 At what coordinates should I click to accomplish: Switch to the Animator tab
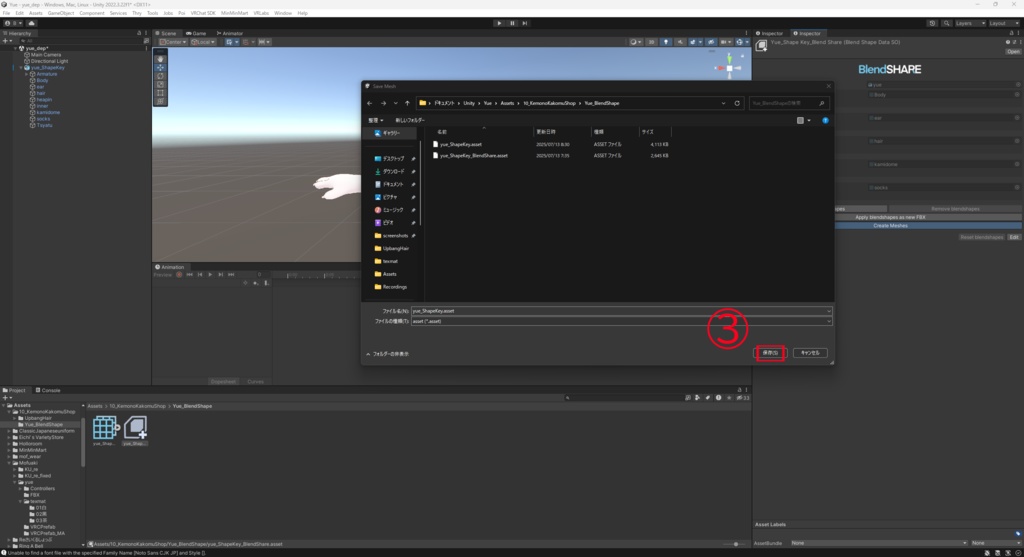[x=230, y=33]
